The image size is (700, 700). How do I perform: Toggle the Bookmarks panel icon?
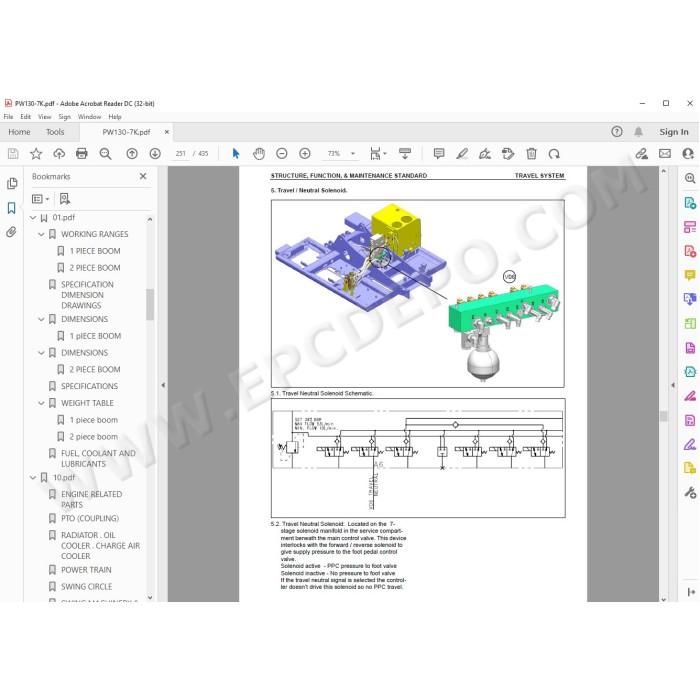pos(12,208)
